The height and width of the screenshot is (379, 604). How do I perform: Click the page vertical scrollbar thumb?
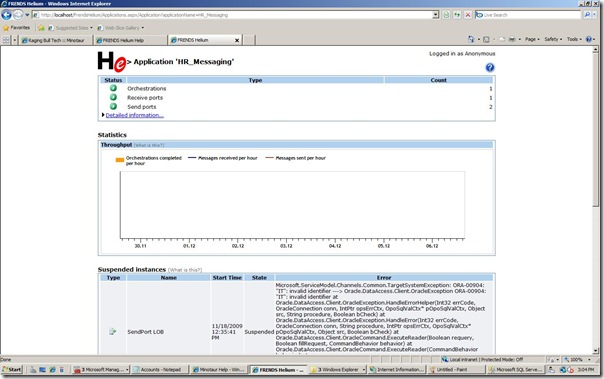coord(596,131)
